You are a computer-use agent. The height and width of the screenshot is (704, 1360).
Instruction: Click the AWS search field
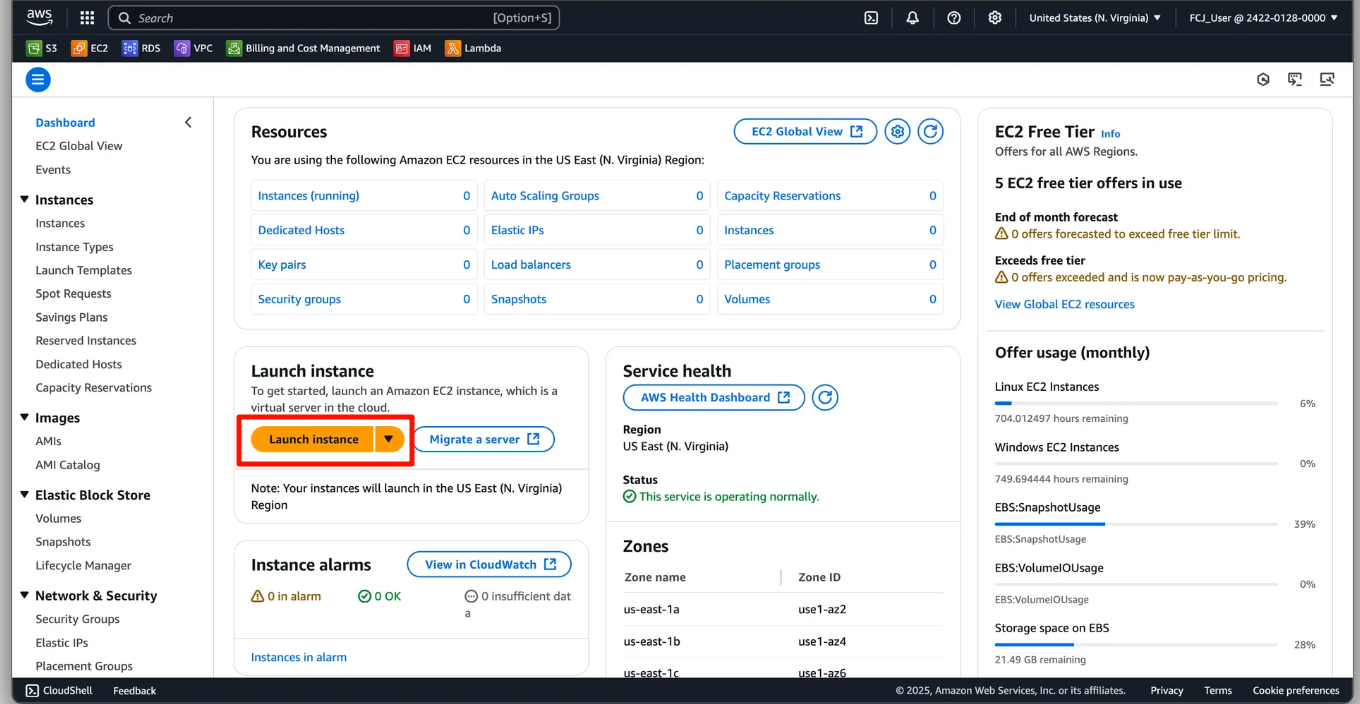coord(333,18)
